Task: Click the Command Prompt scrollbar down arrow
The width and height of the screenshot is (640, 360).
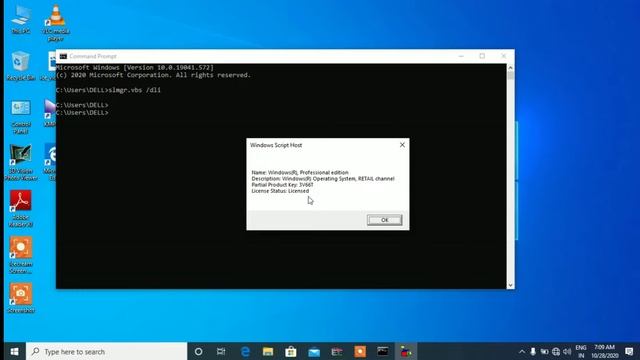Action: click(510, 285)
